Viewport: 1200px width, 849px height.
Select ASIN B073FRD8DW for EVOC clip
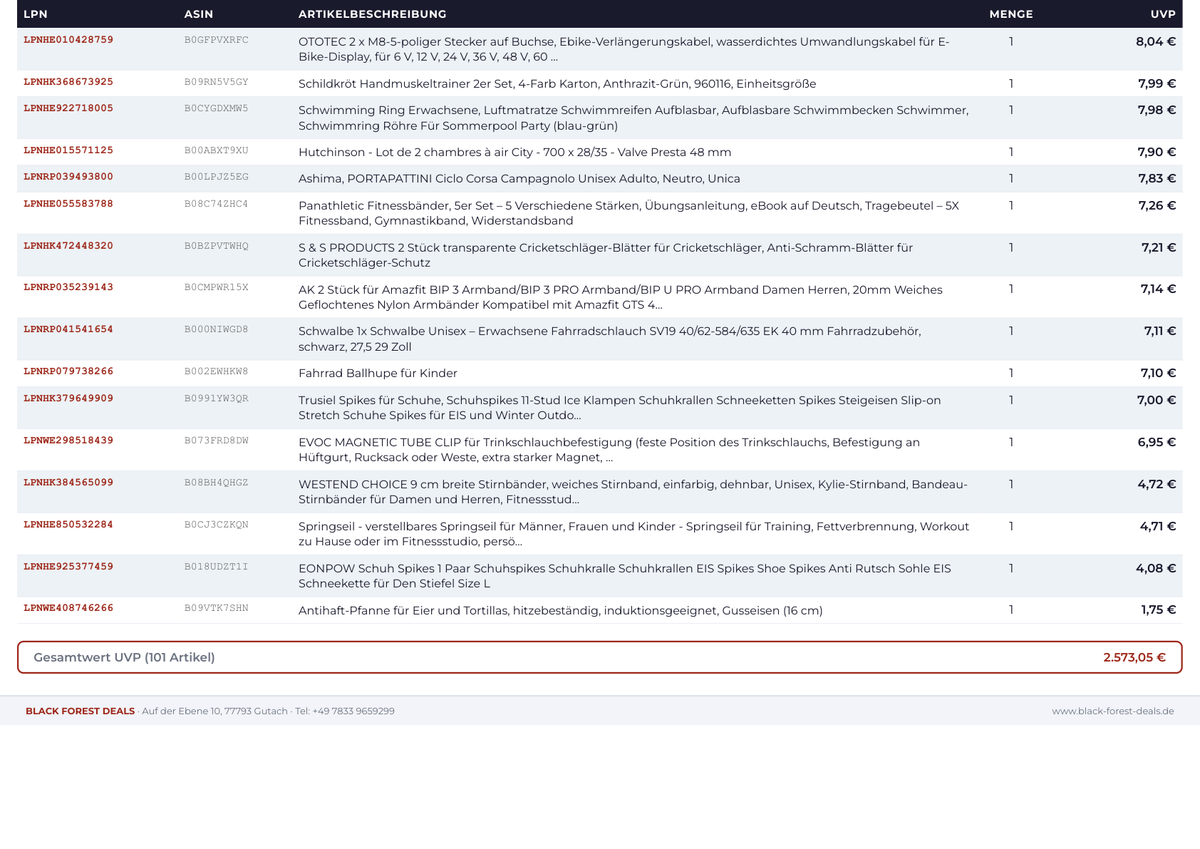(216, 440)
